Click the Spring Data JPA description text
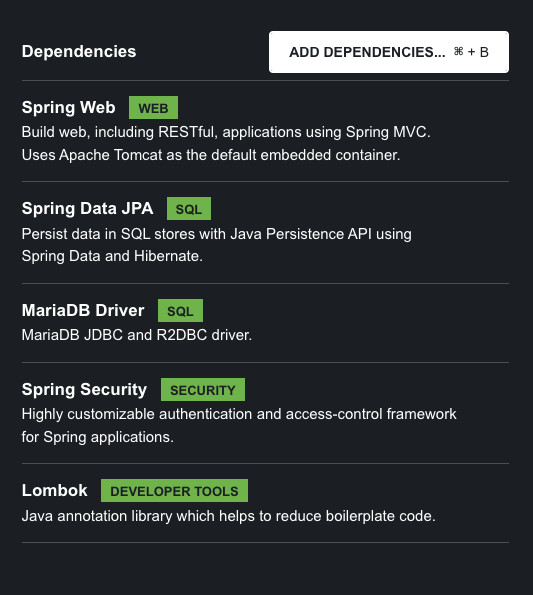The height and width of the screenshot is (595, 533). (217, 245)
